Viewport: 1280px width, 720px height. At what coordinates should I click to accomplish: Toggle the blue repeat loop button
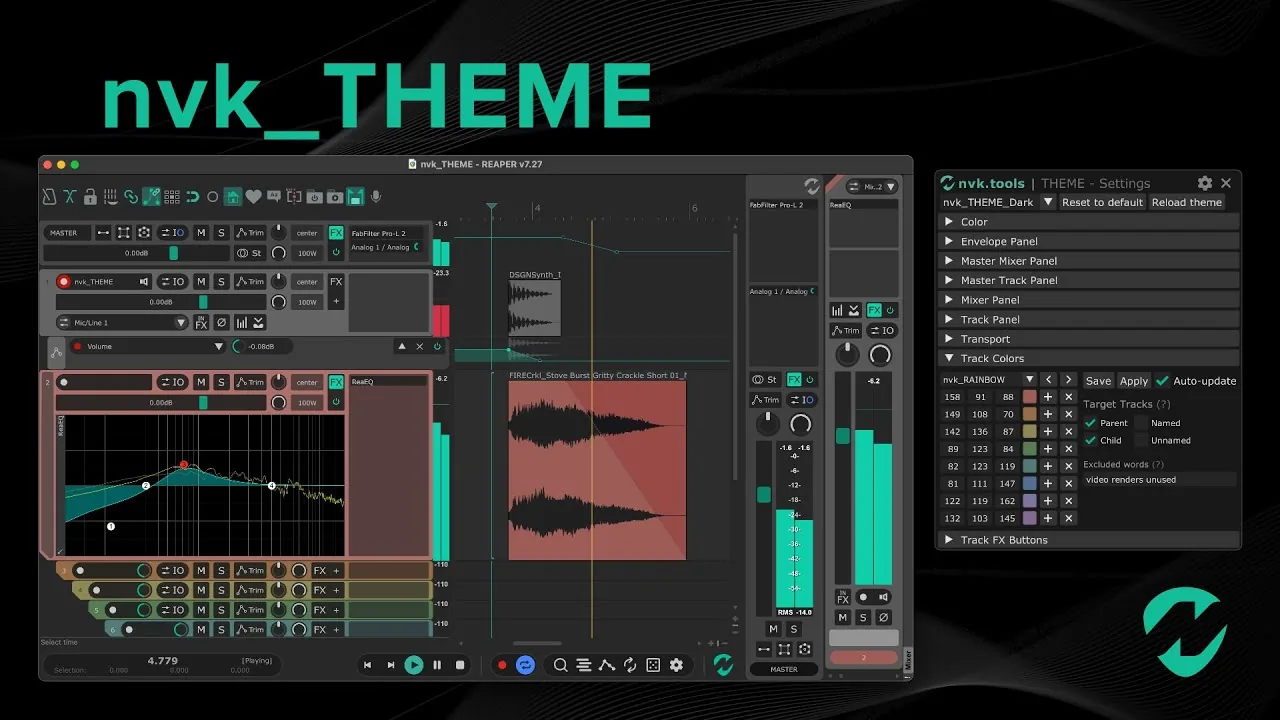(525, 665)
